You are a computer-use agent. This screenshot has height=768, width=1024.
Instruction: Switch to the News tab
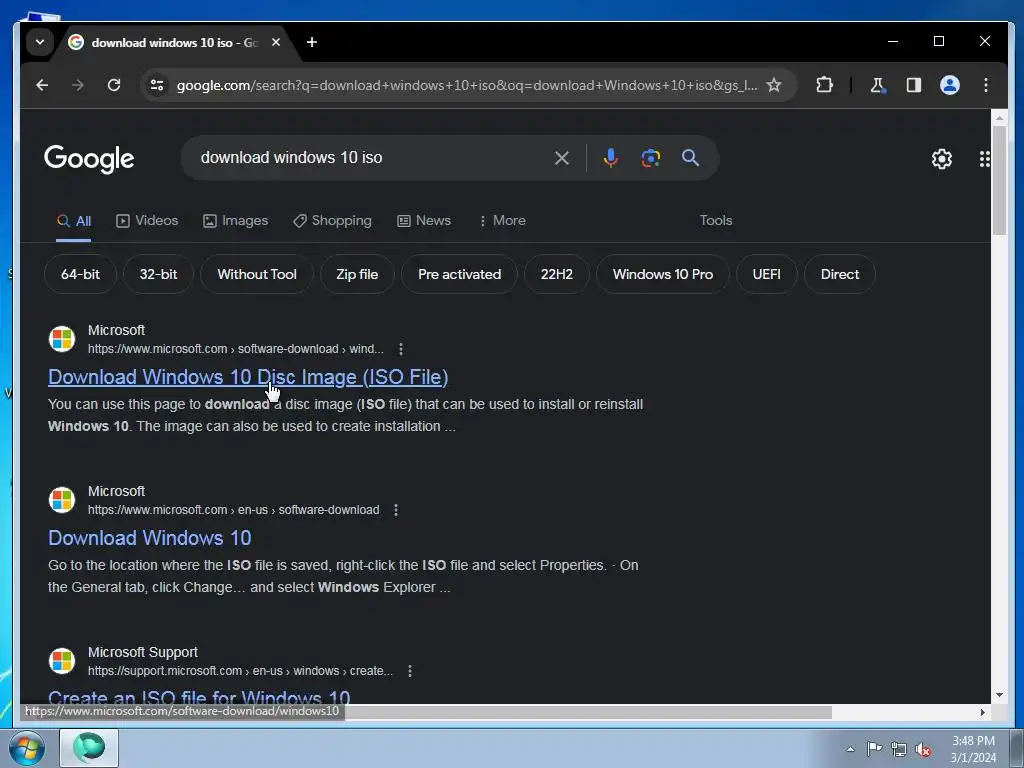tap(424, 221)
